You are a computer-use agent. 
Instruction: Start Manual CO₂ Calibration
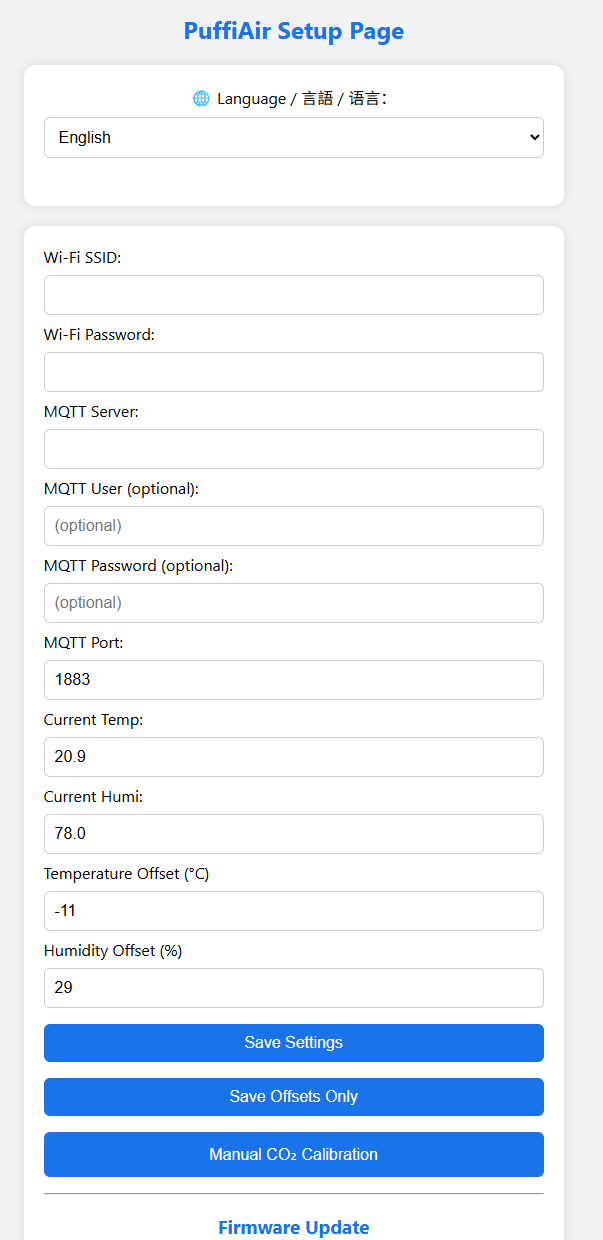click(294, 1155)
